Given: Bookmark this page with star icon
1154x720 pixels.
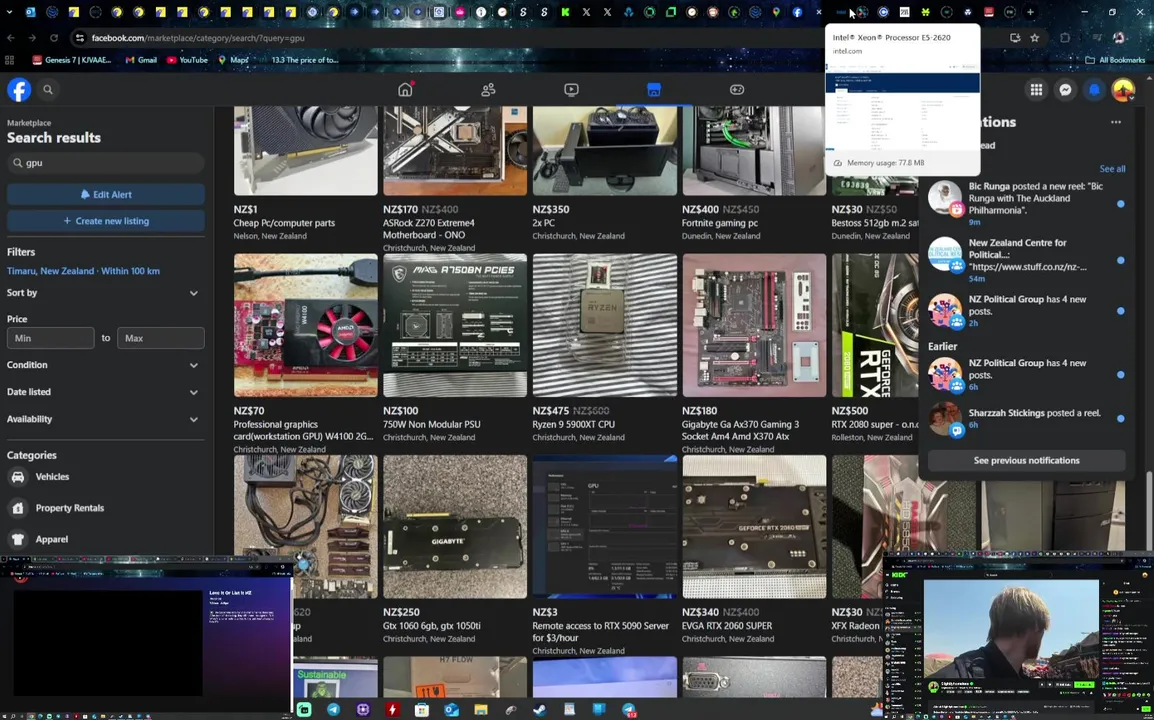Looking at the screenshot, I should click(x=1035, y=38).
